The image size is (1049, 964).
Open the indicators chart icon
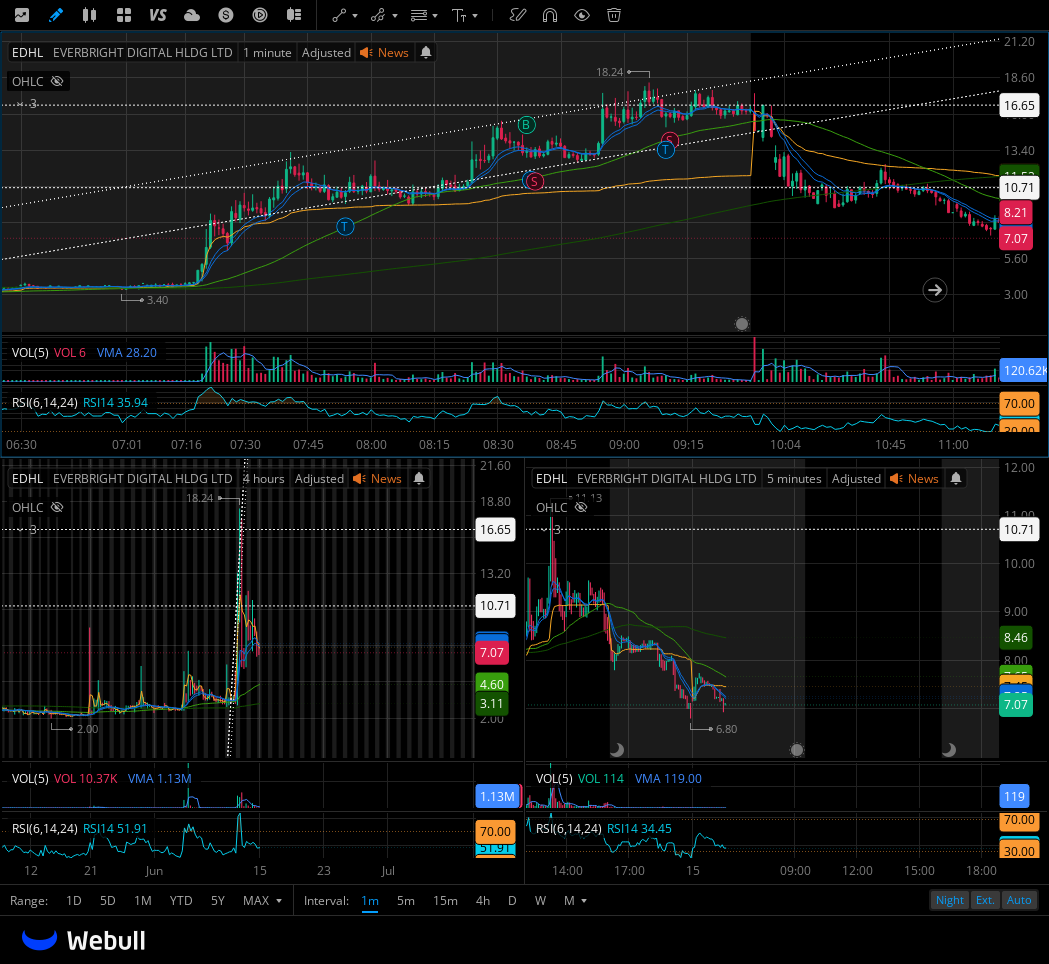pos(22,15)
